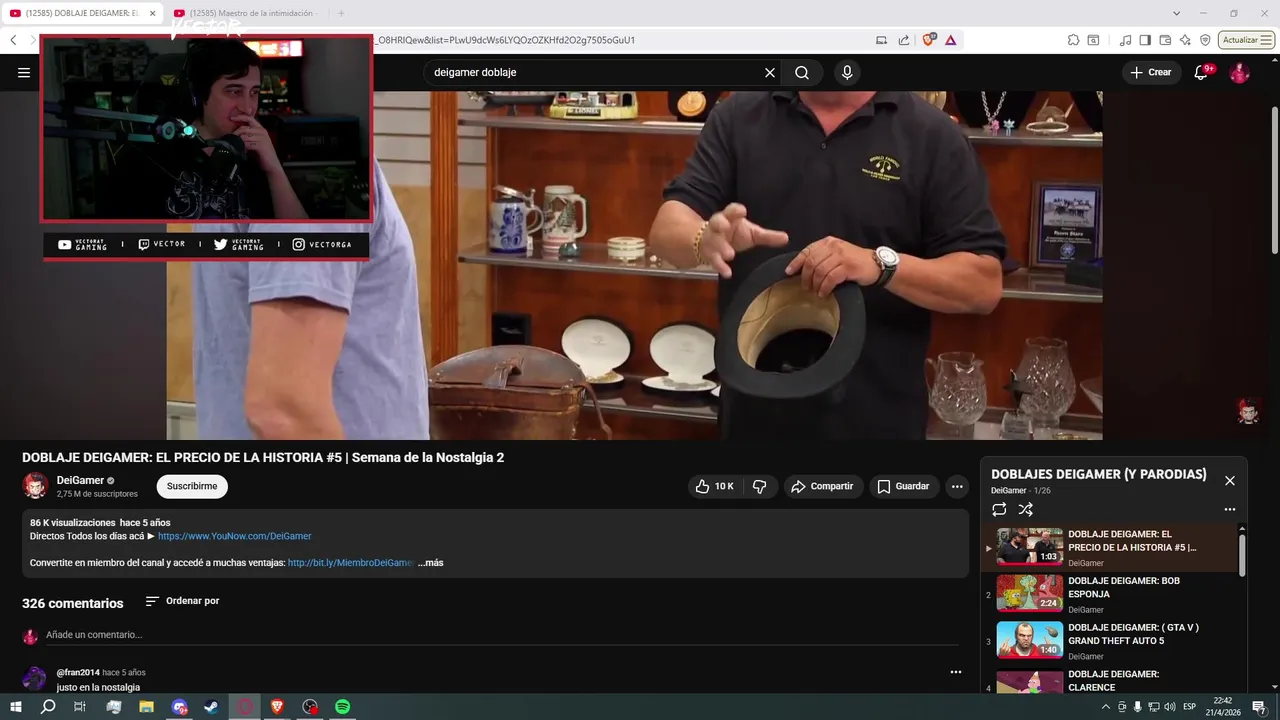Open options menu for @fran2014 comment
1280x720 pixels.
pos(955,672)
